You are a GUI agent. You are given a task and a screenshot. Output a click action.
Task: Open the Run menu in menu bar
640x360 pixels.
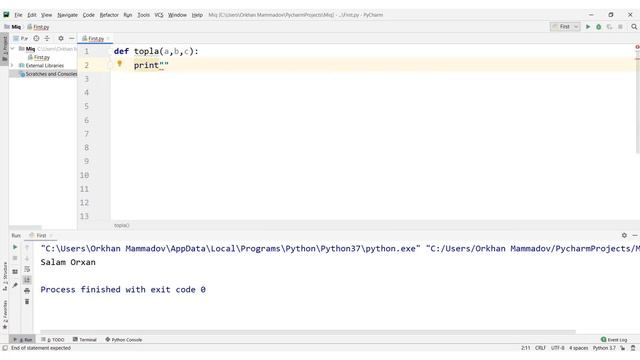128,15
